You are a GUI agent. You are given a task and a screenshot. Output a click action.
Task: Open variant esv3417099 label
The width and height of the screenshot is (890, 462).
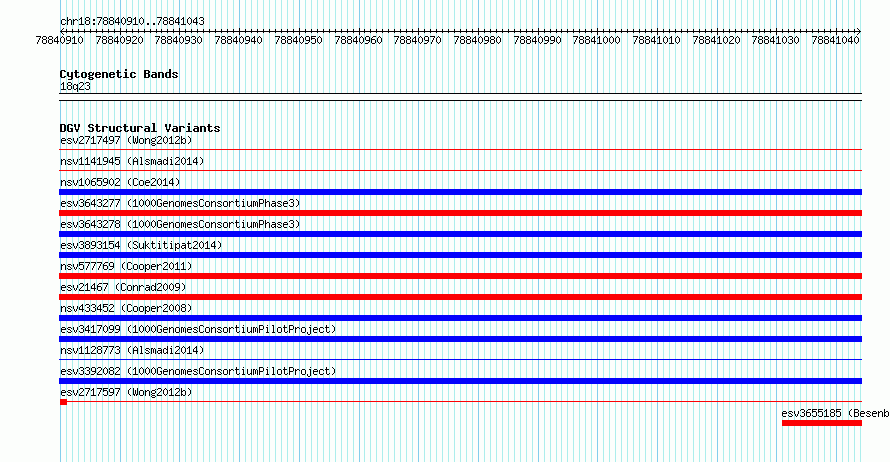(x=198, y=329)
